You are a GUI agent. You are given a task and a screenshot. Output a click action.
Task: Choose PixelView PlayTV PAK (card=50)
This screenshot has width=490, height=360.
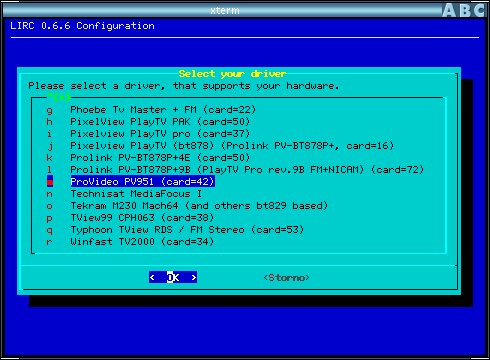(x=160, y=122)
